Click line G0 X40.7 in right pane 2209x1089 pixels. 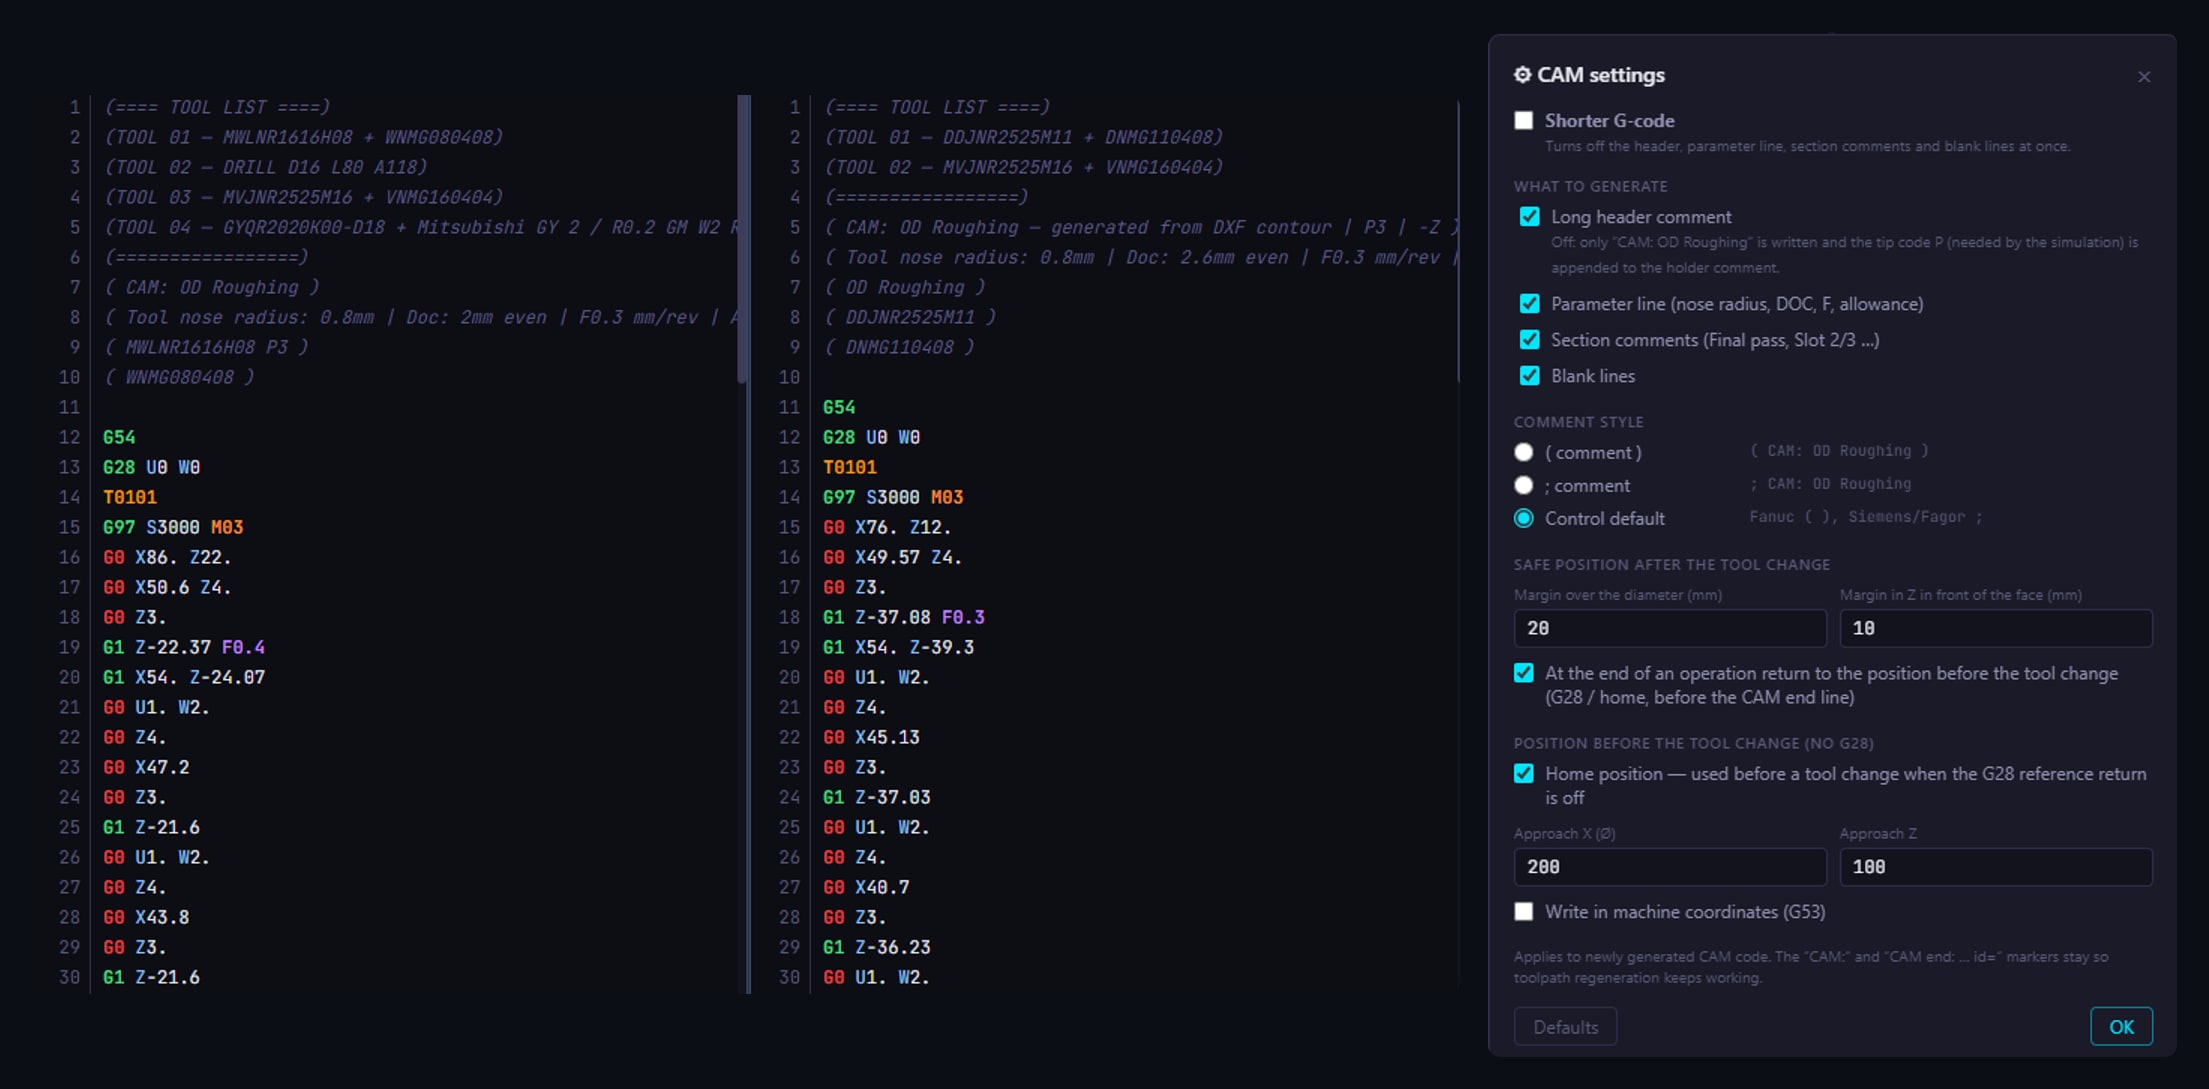[x=866, y=887]
